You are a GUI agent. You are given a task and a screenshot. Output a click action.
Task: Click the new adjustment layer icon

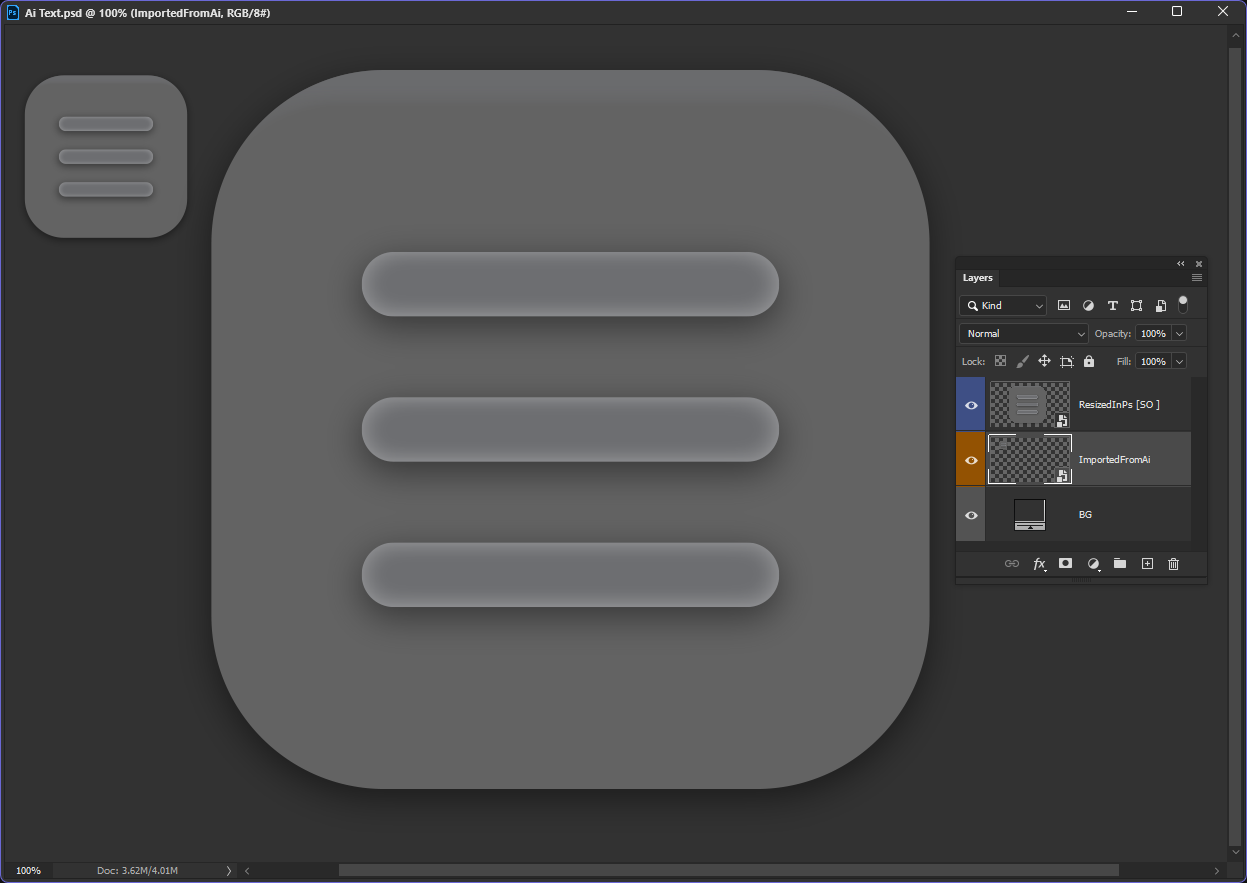(x=1093, y=563)
